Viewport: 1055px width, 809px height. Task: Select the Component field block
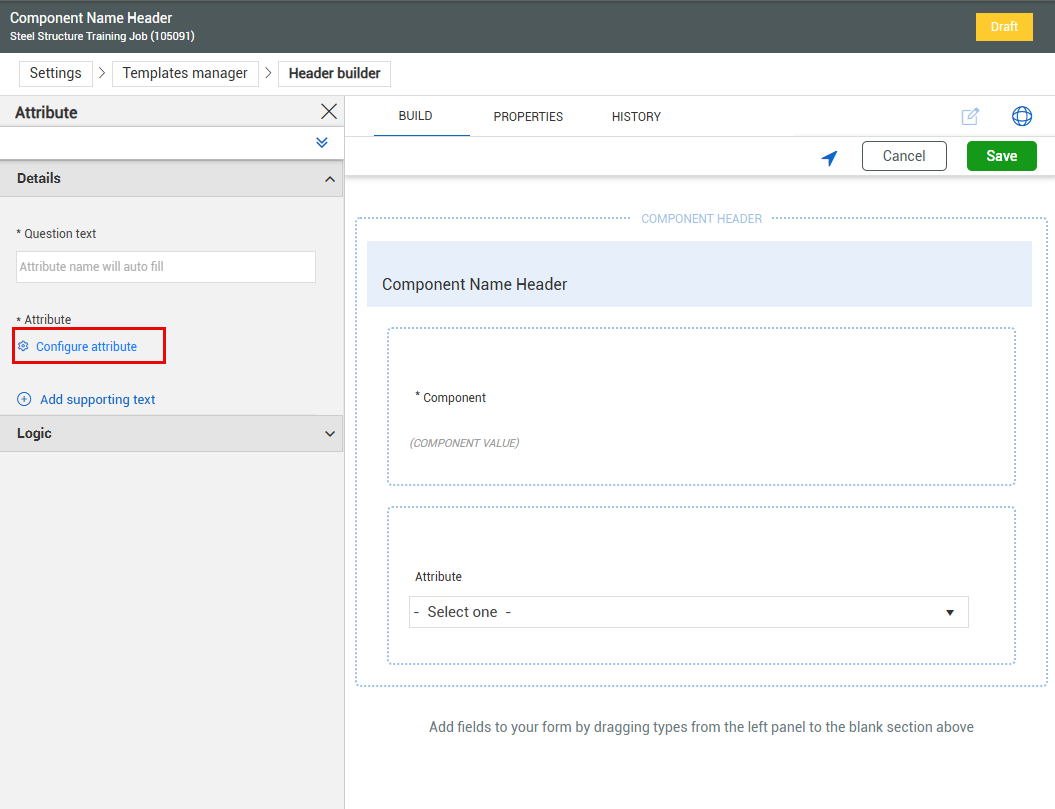pyautogui.click(x=701, y=406)
